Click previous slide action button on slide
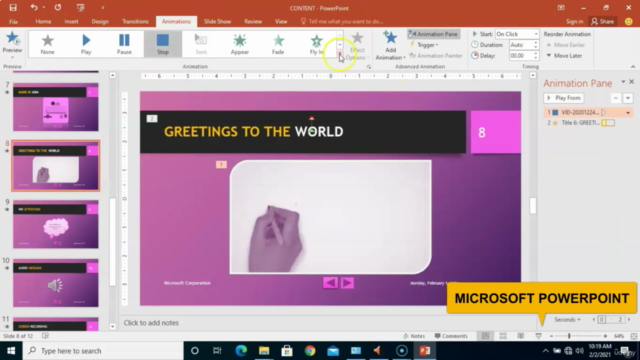The width and height of the screenshot is (640, 360). 330,282
